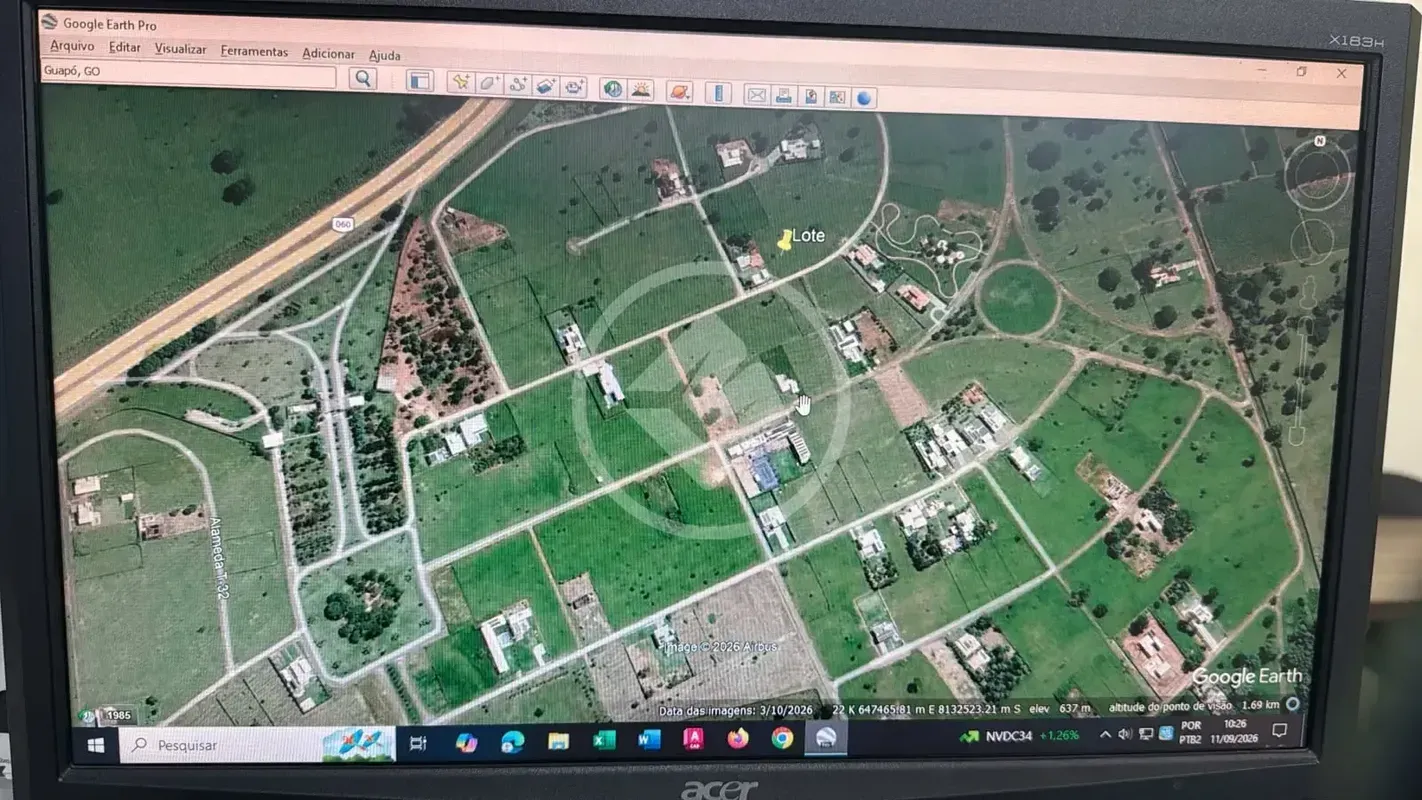Click the search field containing Guapó, GO
The width and height of the screenshot is (1422, 800).
coord(189,74)
